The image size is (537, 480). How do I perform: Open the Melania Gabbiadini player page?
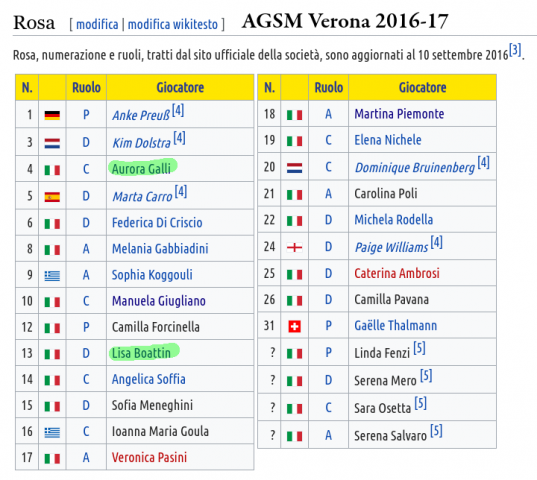160,249
